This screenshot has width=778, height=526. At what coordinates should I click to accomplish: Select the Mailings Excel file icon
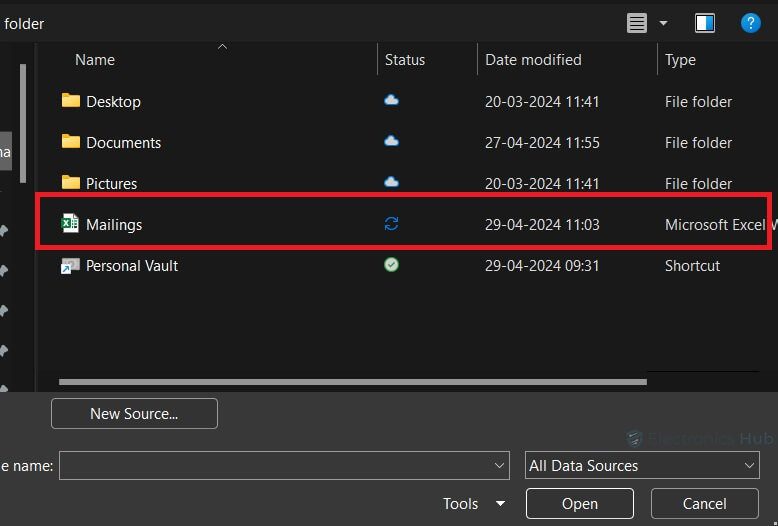coord(70,224)
